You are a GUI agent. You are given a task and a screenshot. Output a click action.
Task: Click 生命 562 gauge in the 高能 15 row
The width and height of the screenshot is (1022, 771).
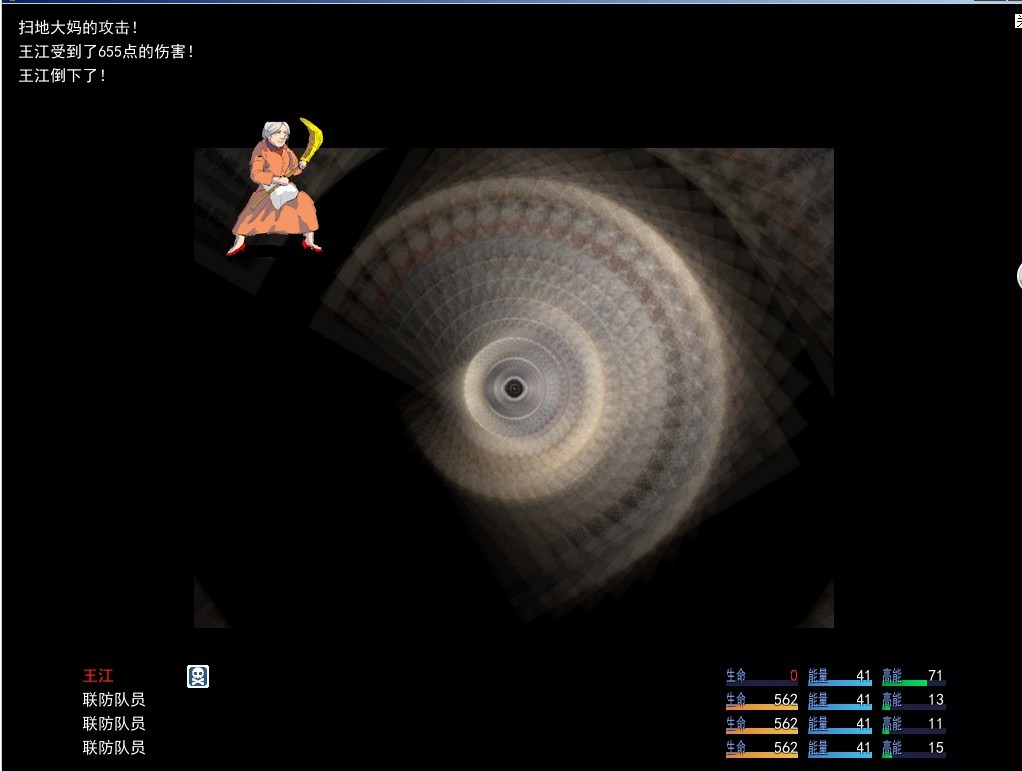[x=762, y=748]
